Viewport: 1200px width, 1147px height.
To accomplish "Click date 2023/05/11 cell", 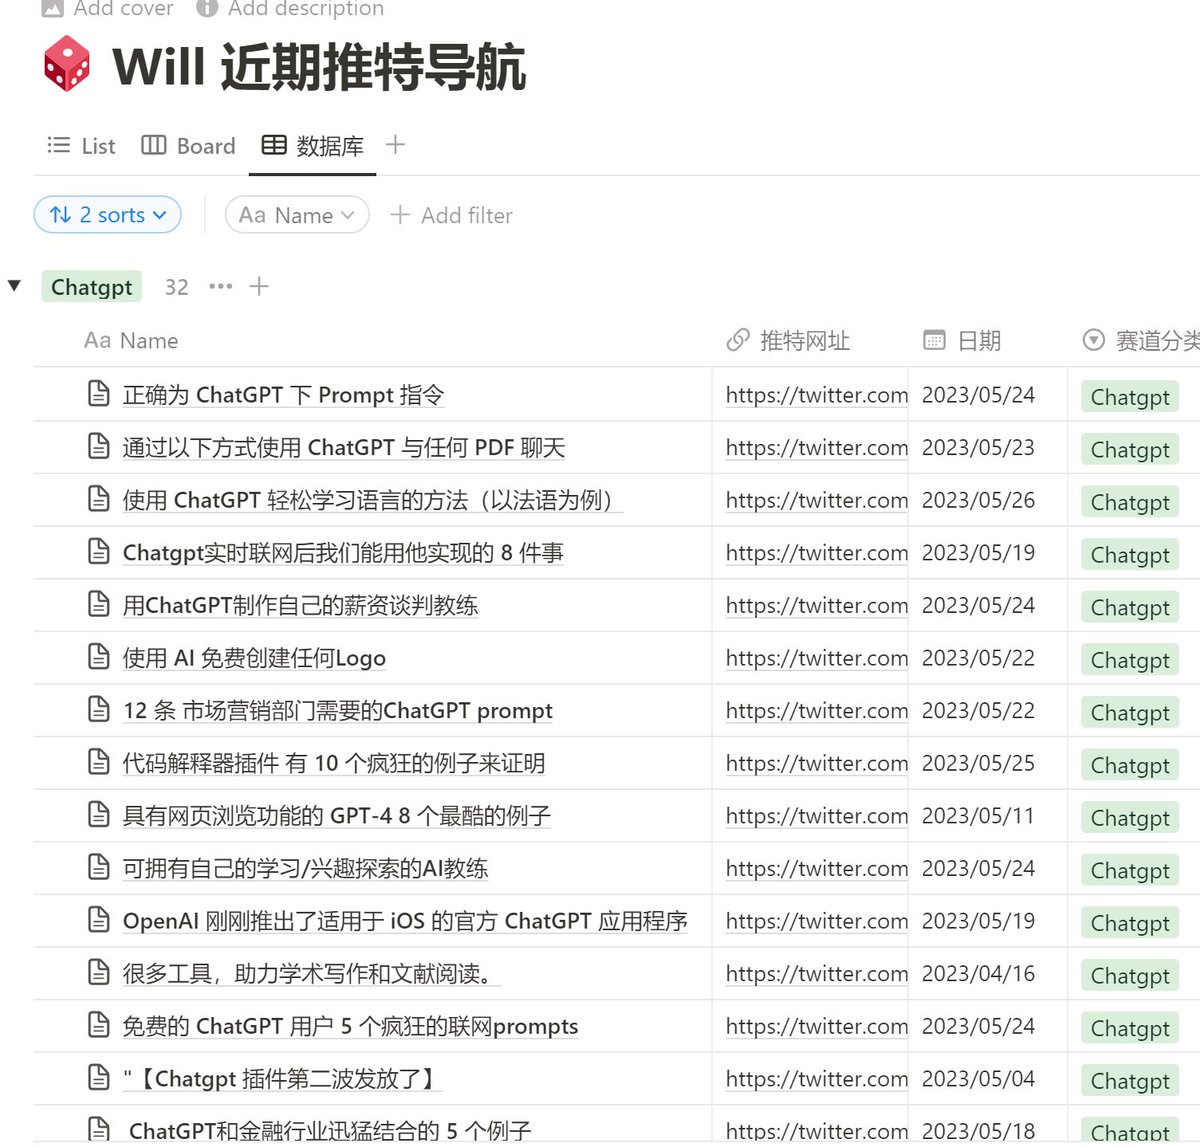I will coord(978,816).
